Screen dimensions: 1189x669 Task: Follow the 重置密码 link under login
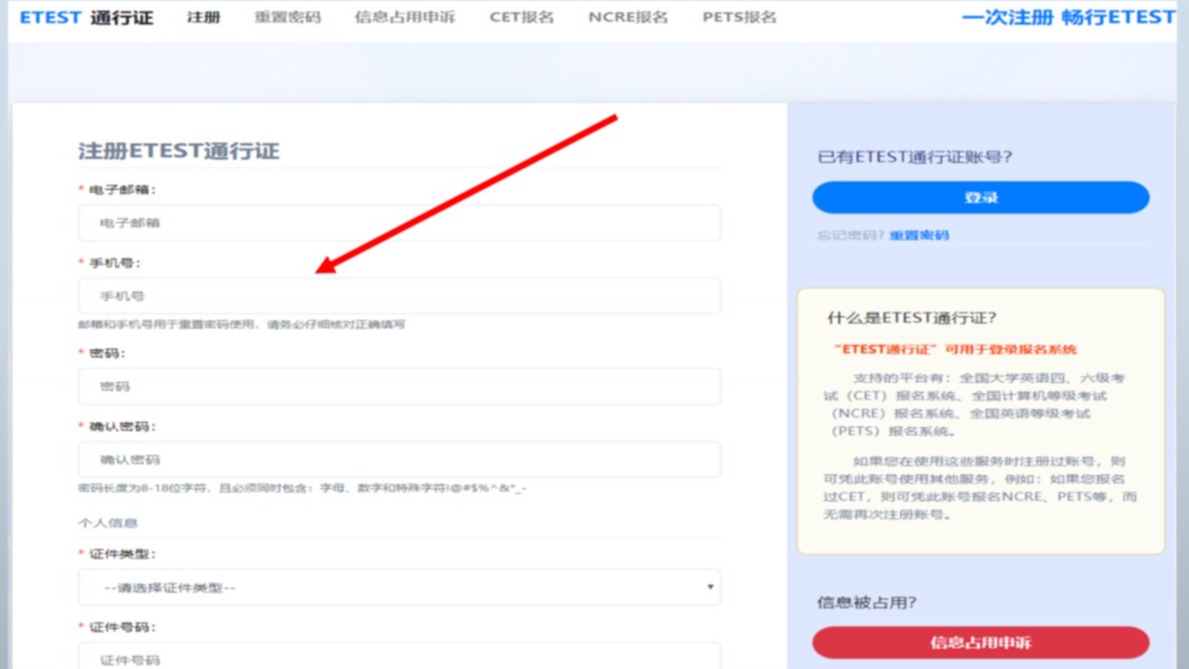919,236
